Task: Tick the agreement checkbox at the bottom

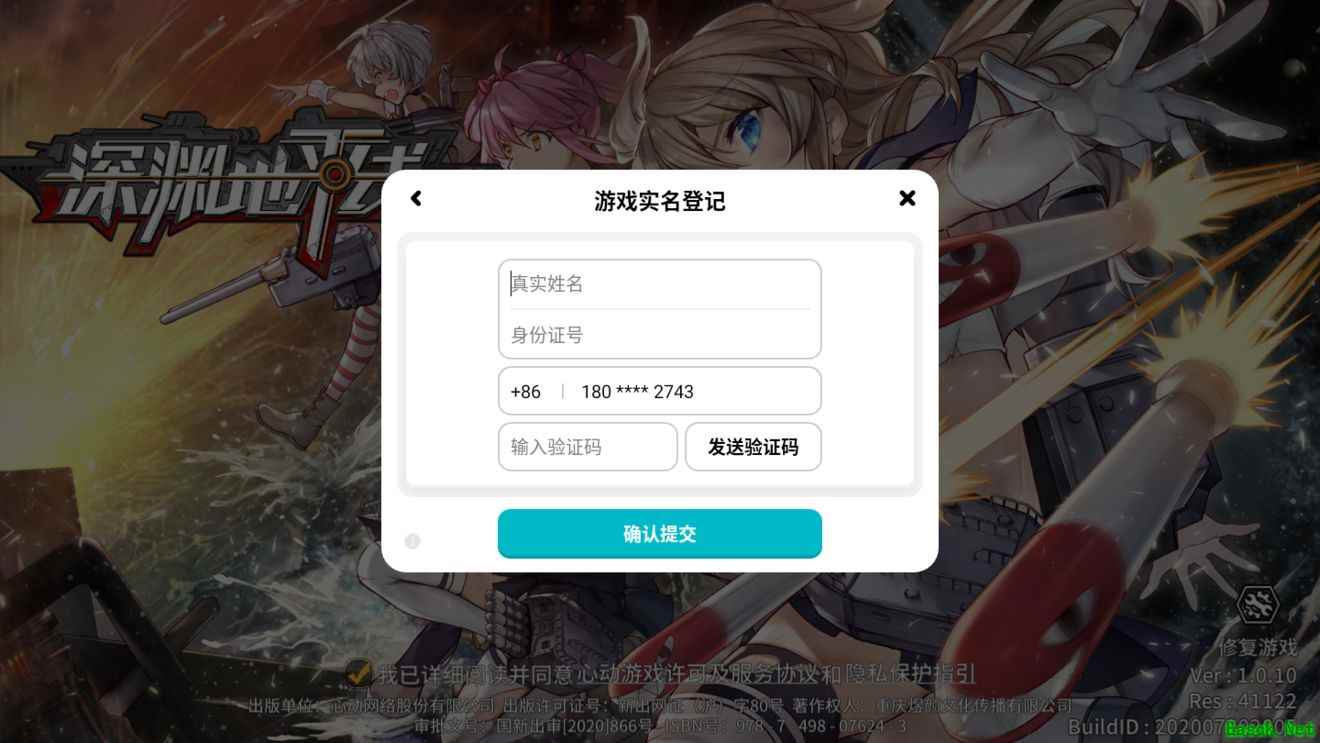Action: 358,673
